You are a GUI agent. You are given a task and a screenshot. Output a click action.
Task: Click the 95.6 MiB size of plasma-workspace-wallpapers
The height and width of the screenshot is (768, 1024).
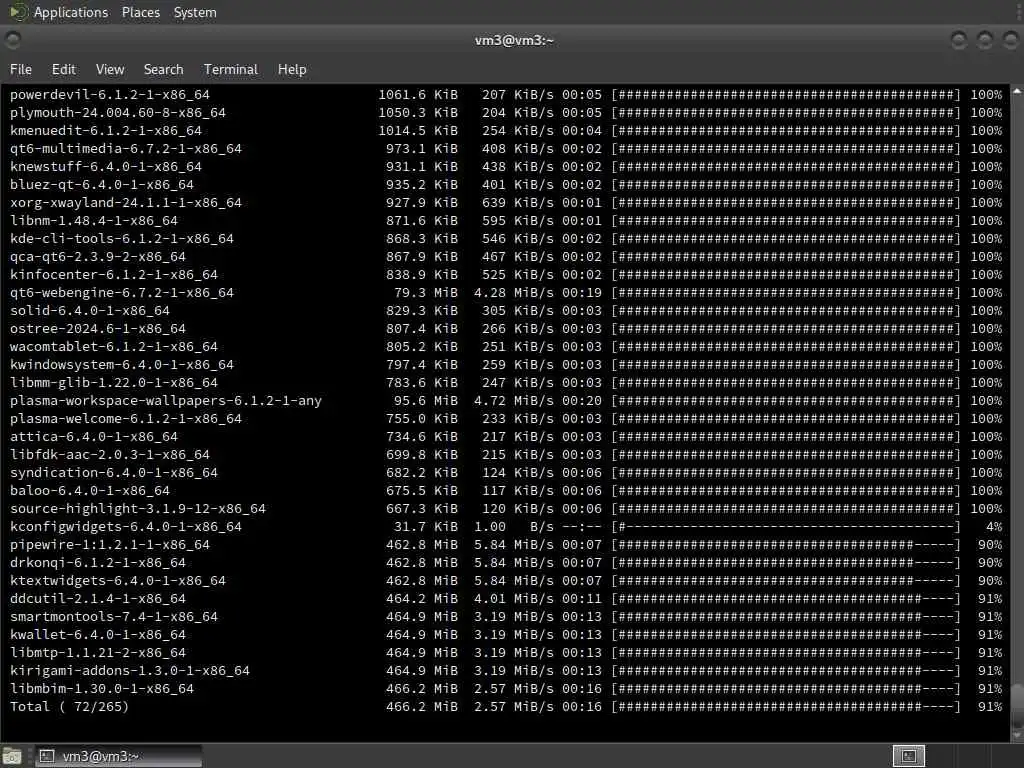point(426,400)
